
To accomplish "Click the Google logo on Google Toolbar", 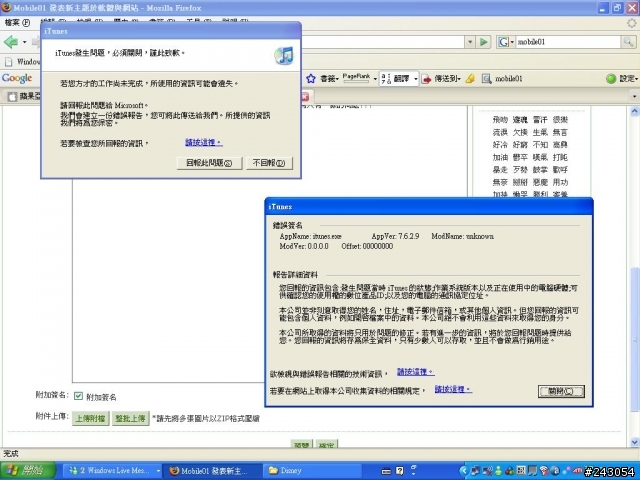I will (x=17, y=78).
